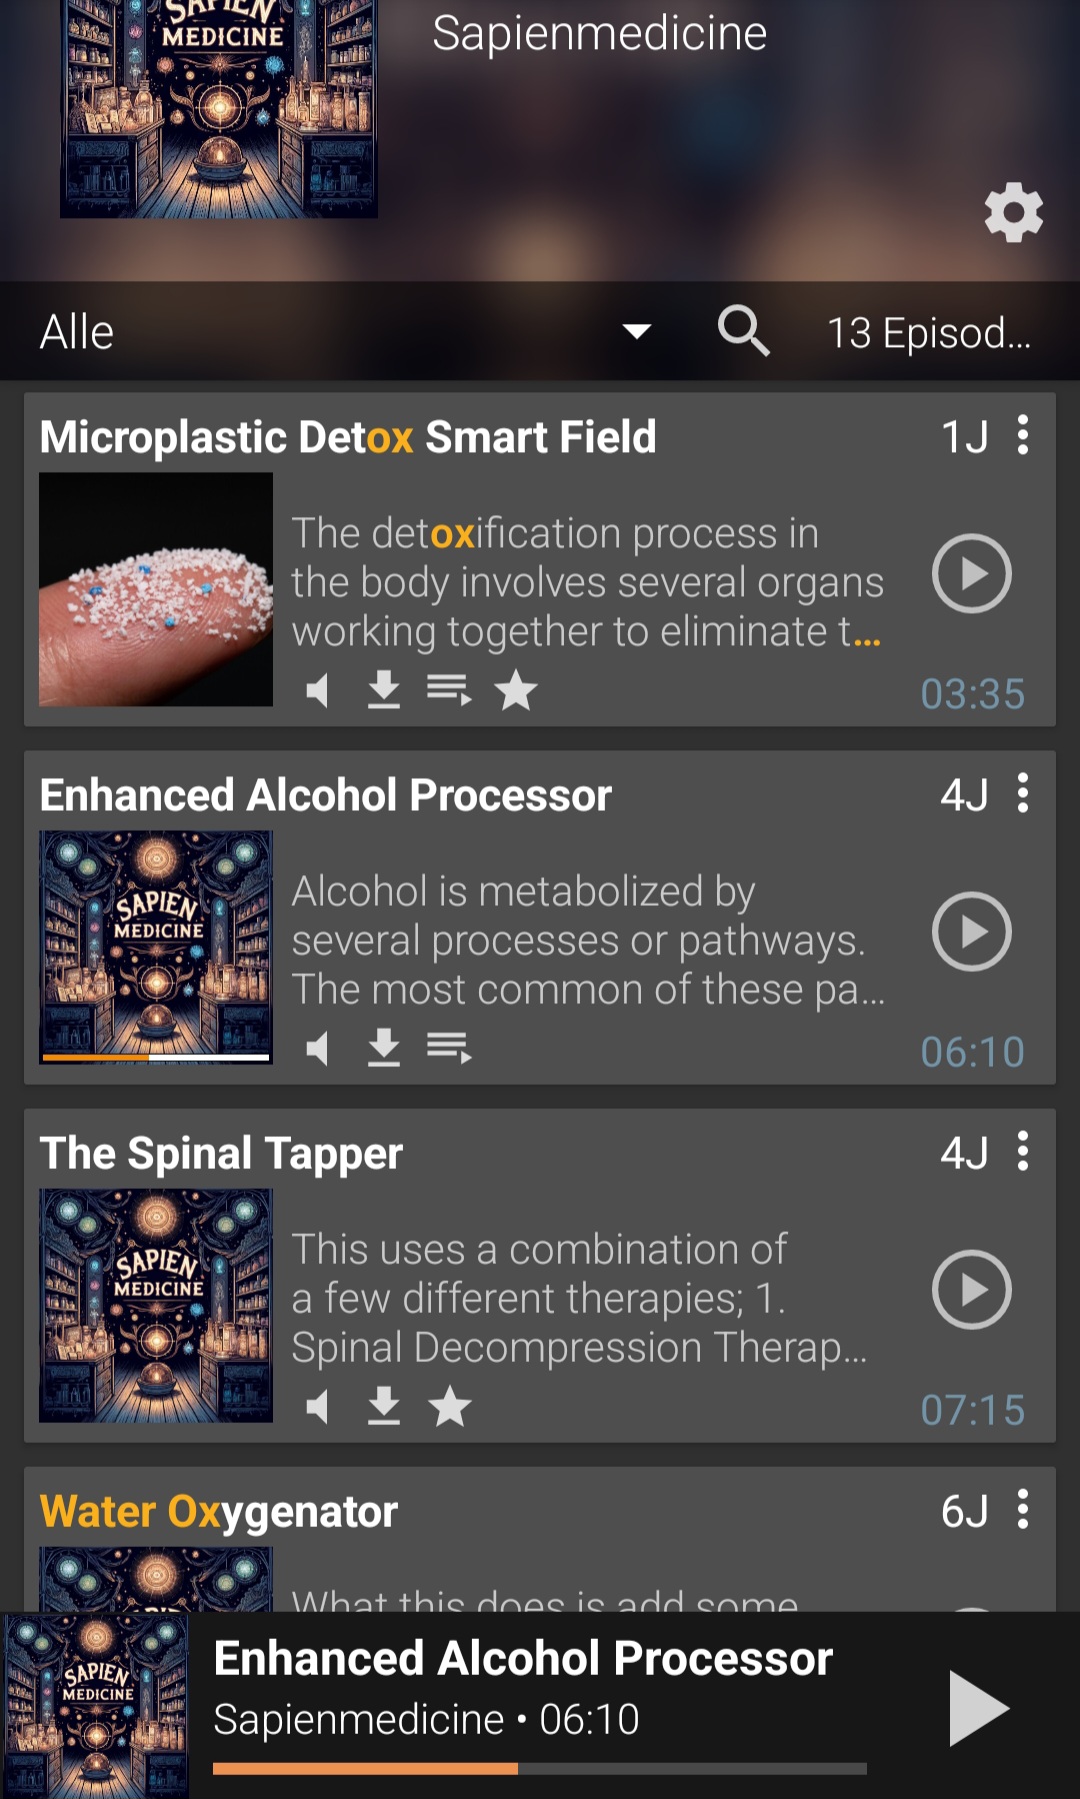Viewport: 1080px width, 1799px height.
Task: Play Microplastic Detox Smart Field episode
Action: (x=971, y=573)
